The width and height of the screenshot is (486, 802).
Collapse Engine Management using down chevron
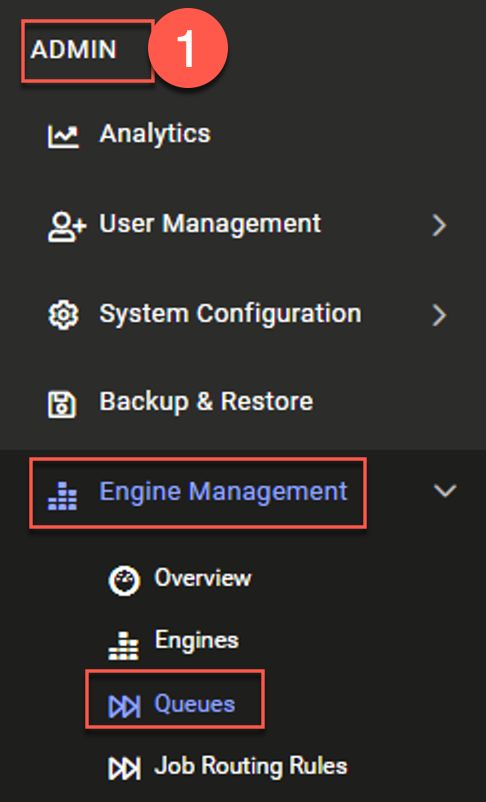tap(445, 491)
